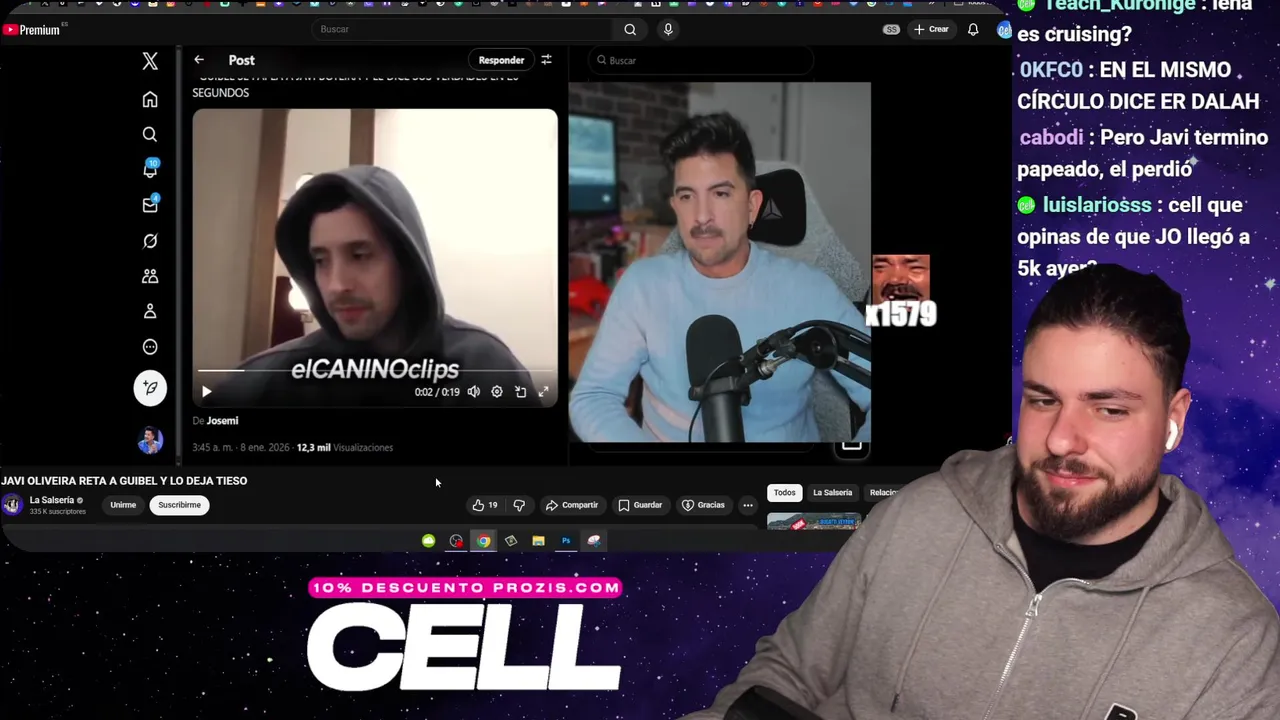The image size is (1280, 720).
Task: Click La Salsería channel avatar
Action: tap(12, 505)
